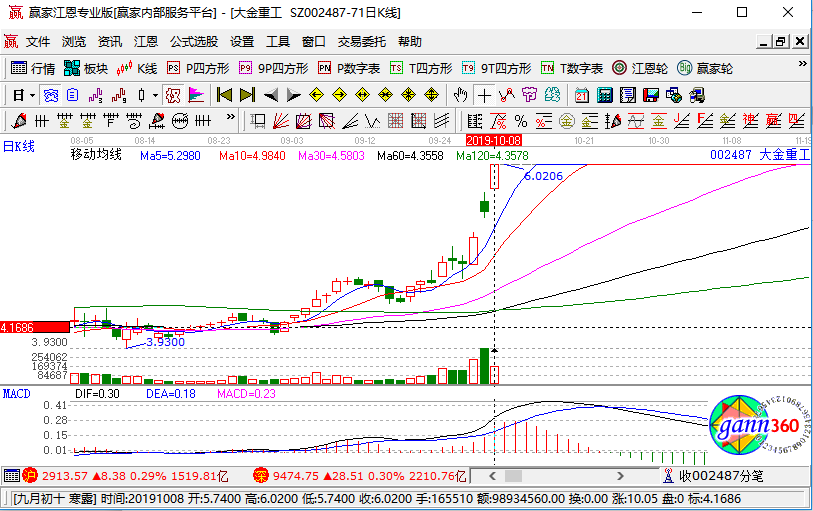Viewport: 813px width, 511px height.
Task: Click the blue stock info clipboard icon
Action: click(x=73, y=95)
